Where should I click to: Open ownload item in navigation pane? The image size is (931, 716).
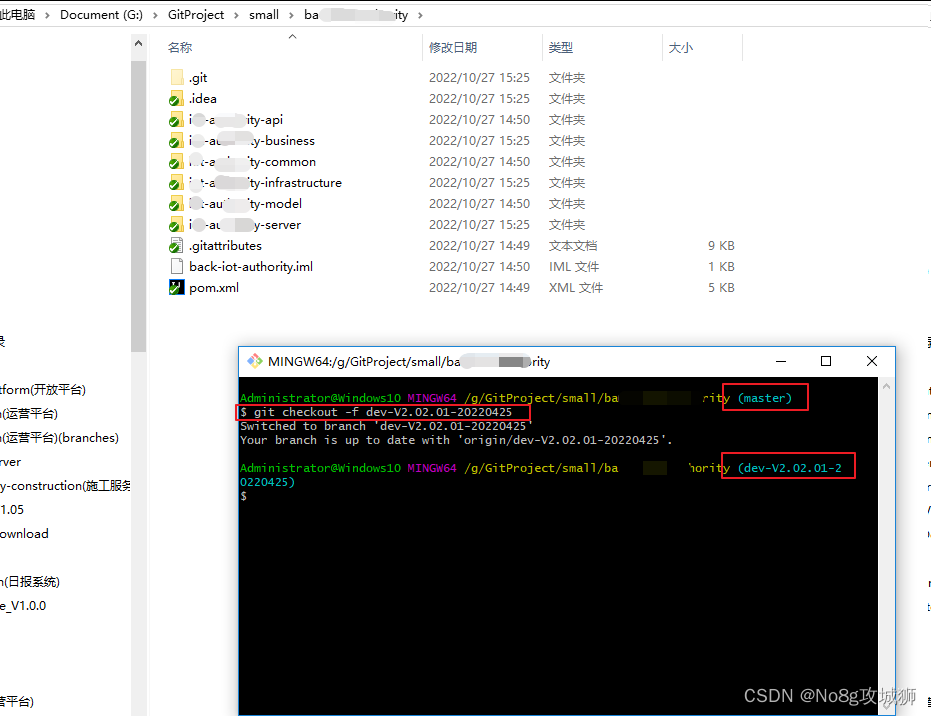click(x=24, y=533)
